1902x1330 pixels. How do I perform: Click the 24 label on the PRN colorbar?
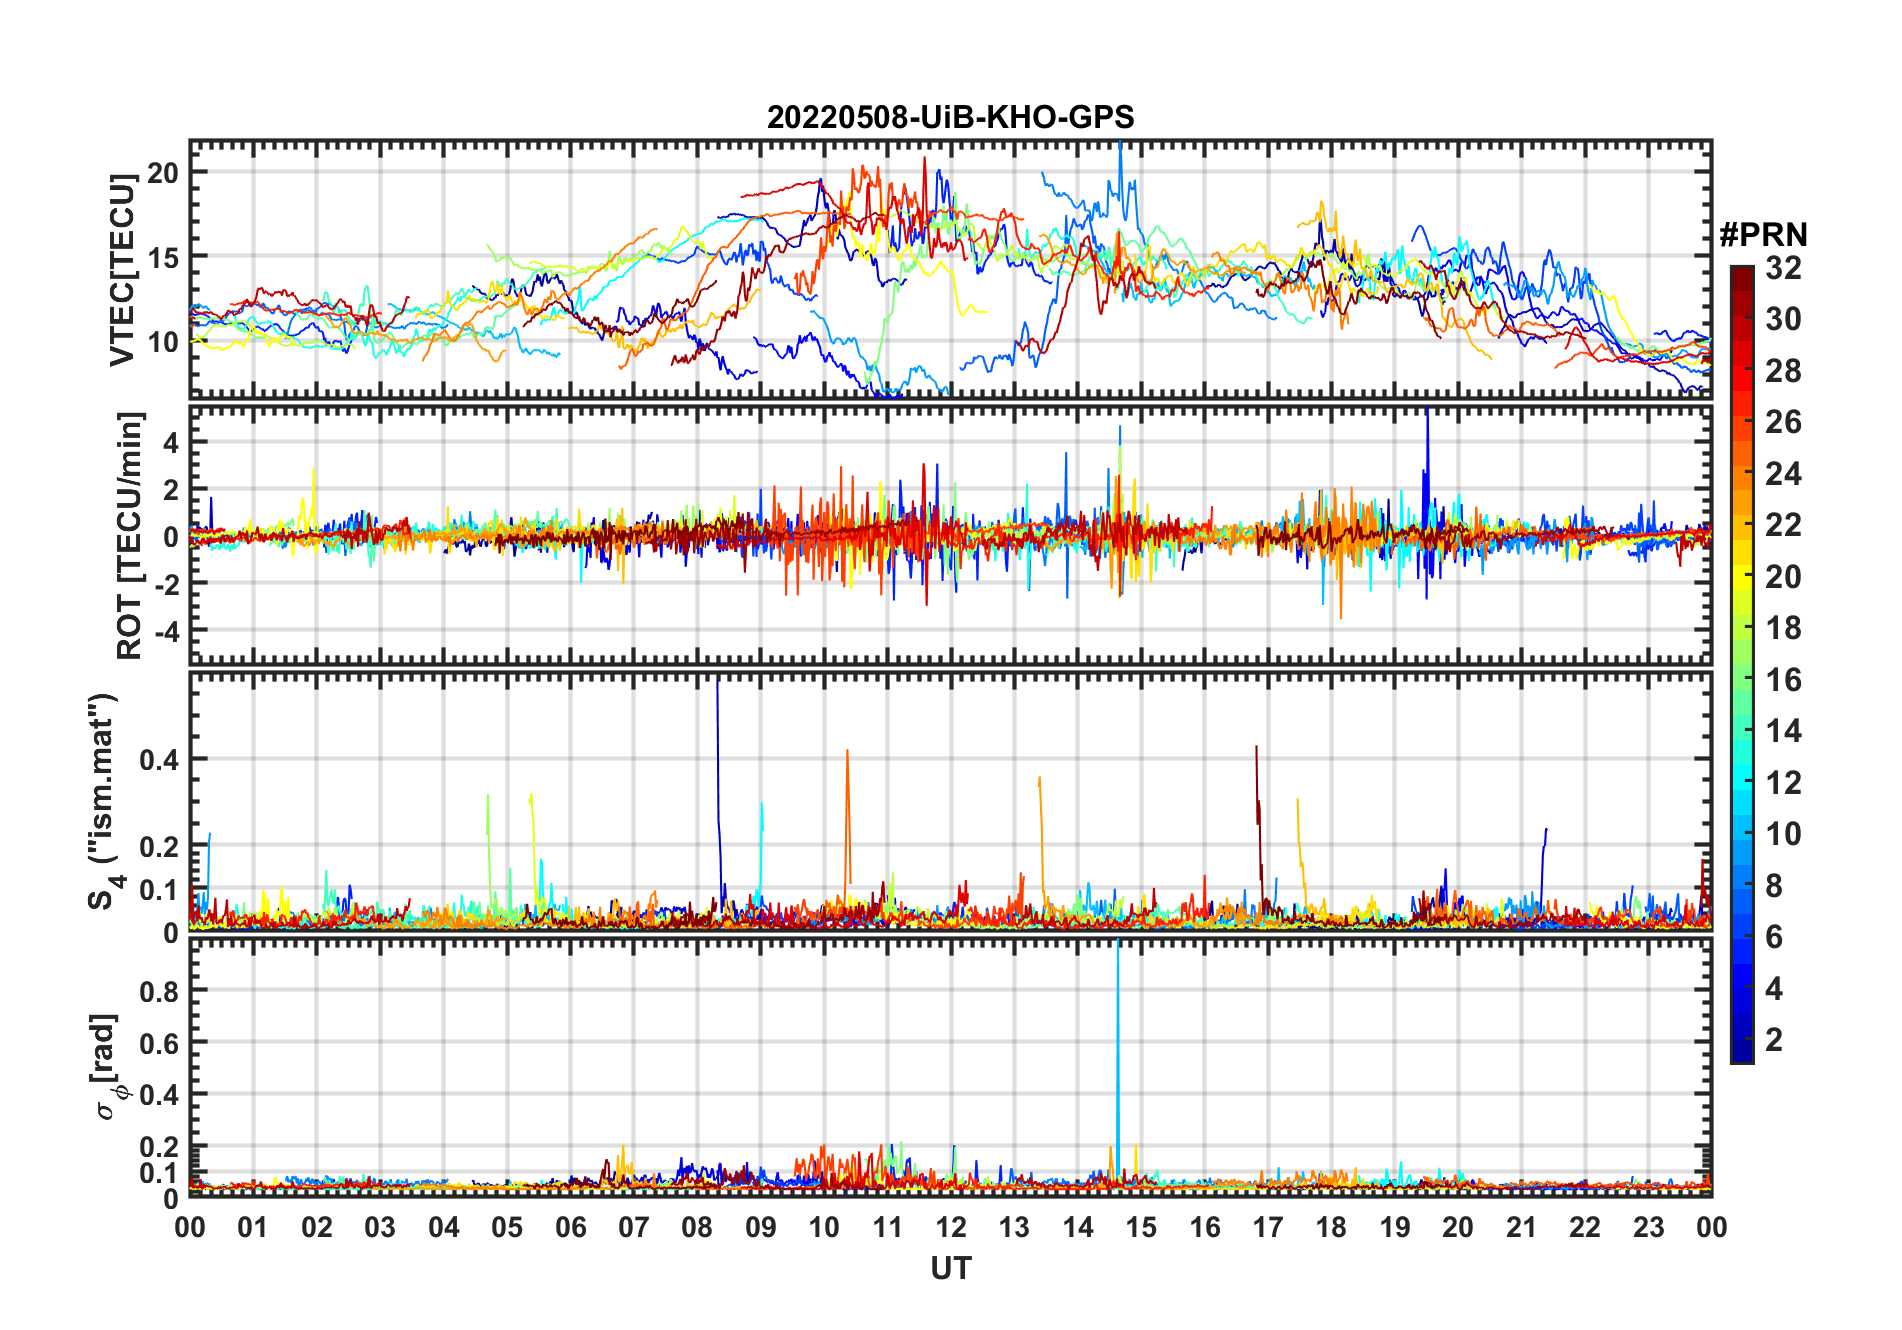[x=1783, y=474]
